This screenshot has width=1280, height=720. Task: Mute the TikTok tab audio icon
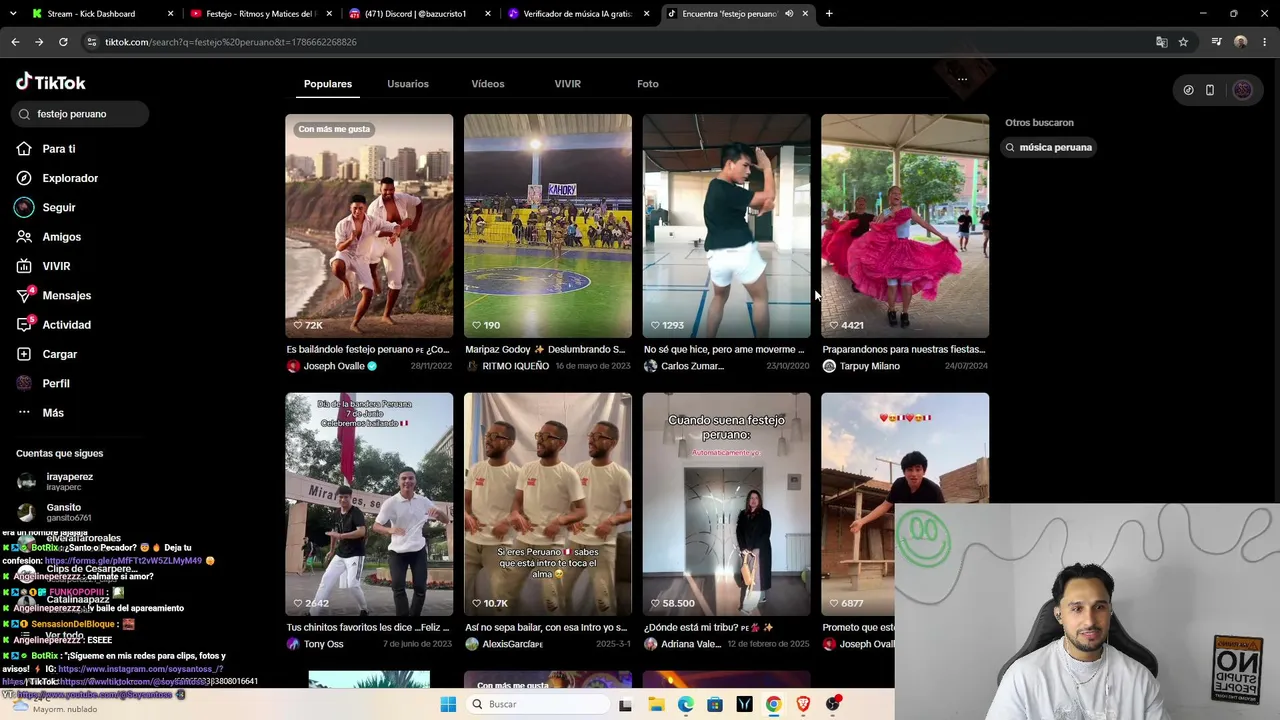789,14
